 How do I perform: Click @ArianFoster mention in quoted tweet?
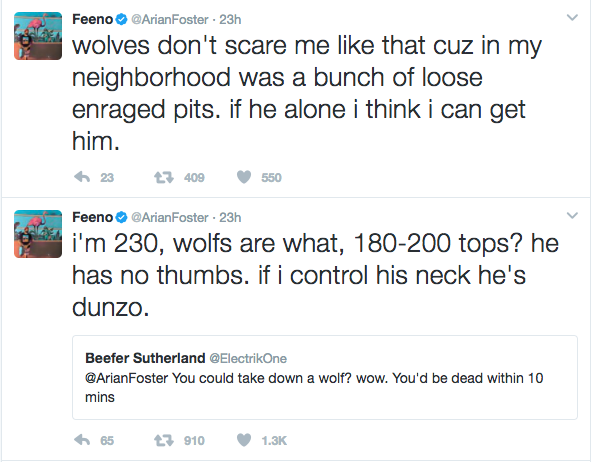(x=127, y=378)
